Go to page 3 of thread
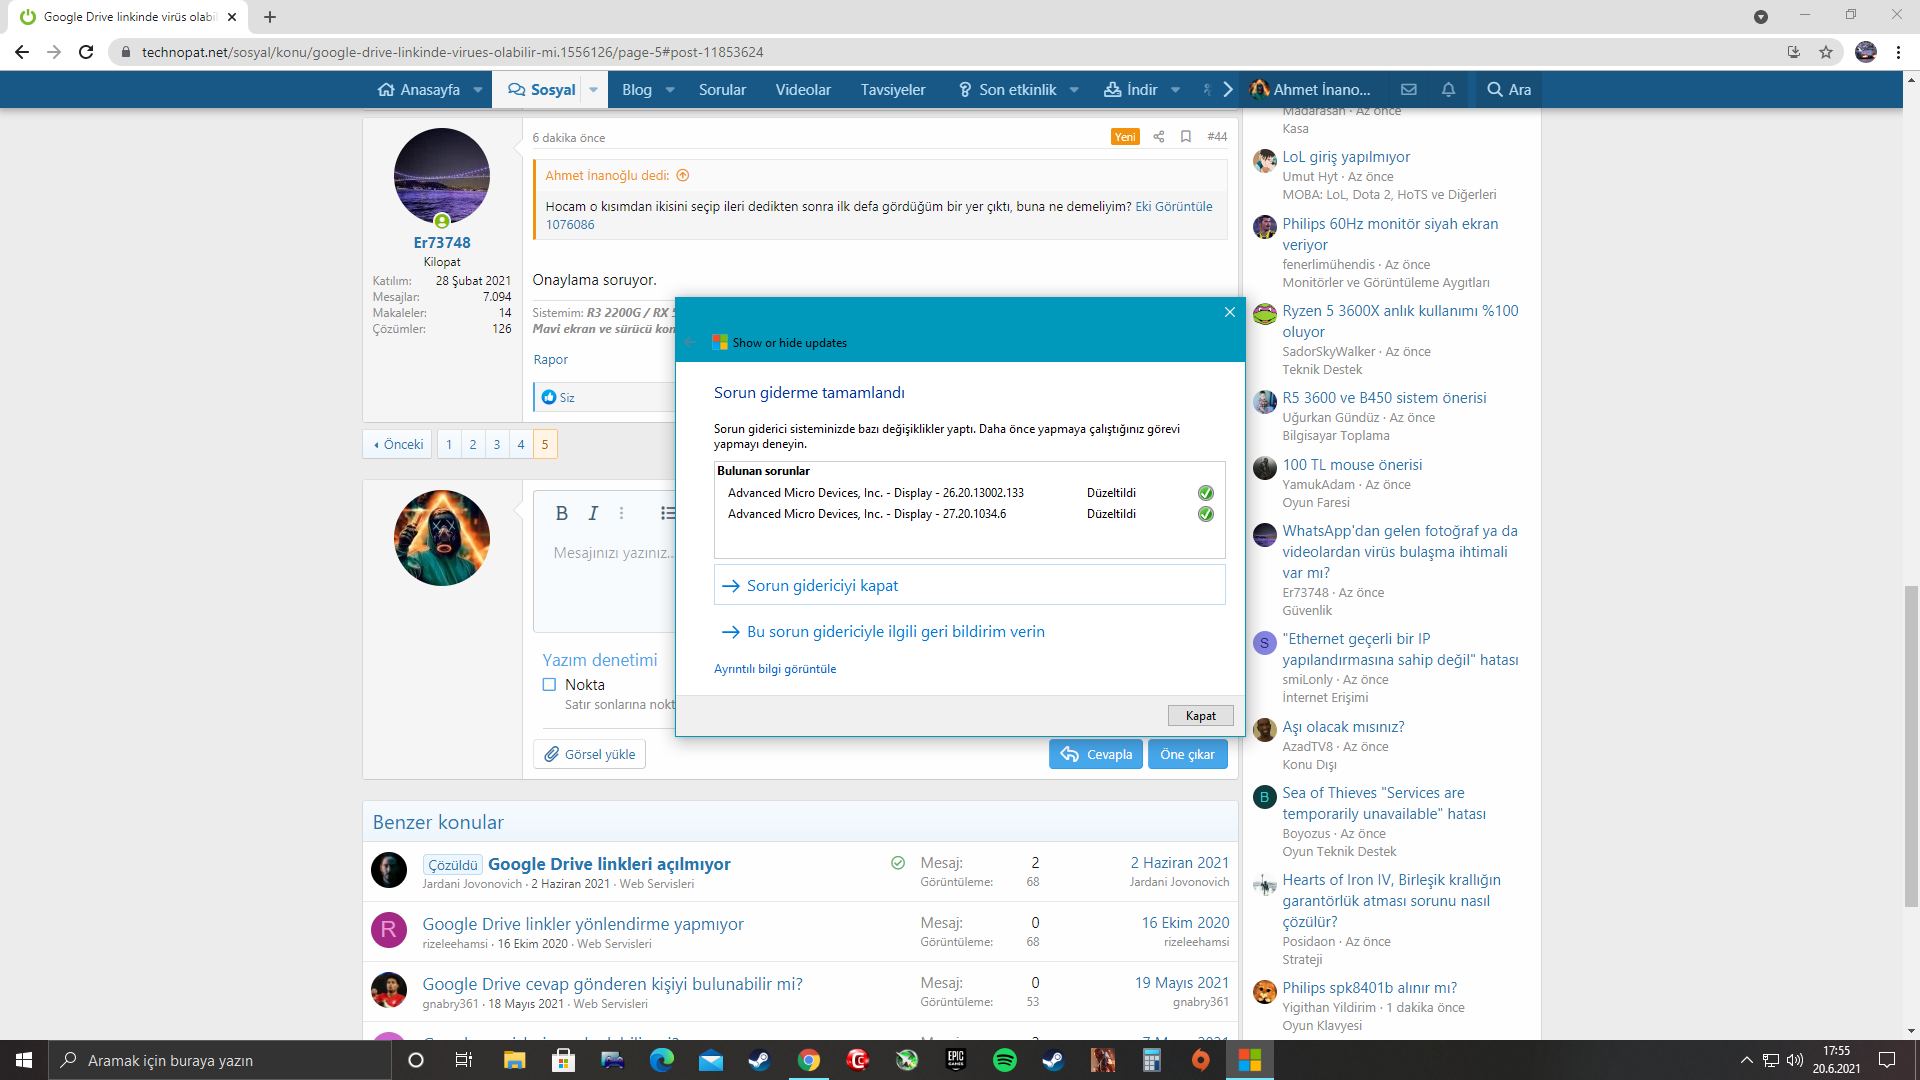 pos(497,445)
